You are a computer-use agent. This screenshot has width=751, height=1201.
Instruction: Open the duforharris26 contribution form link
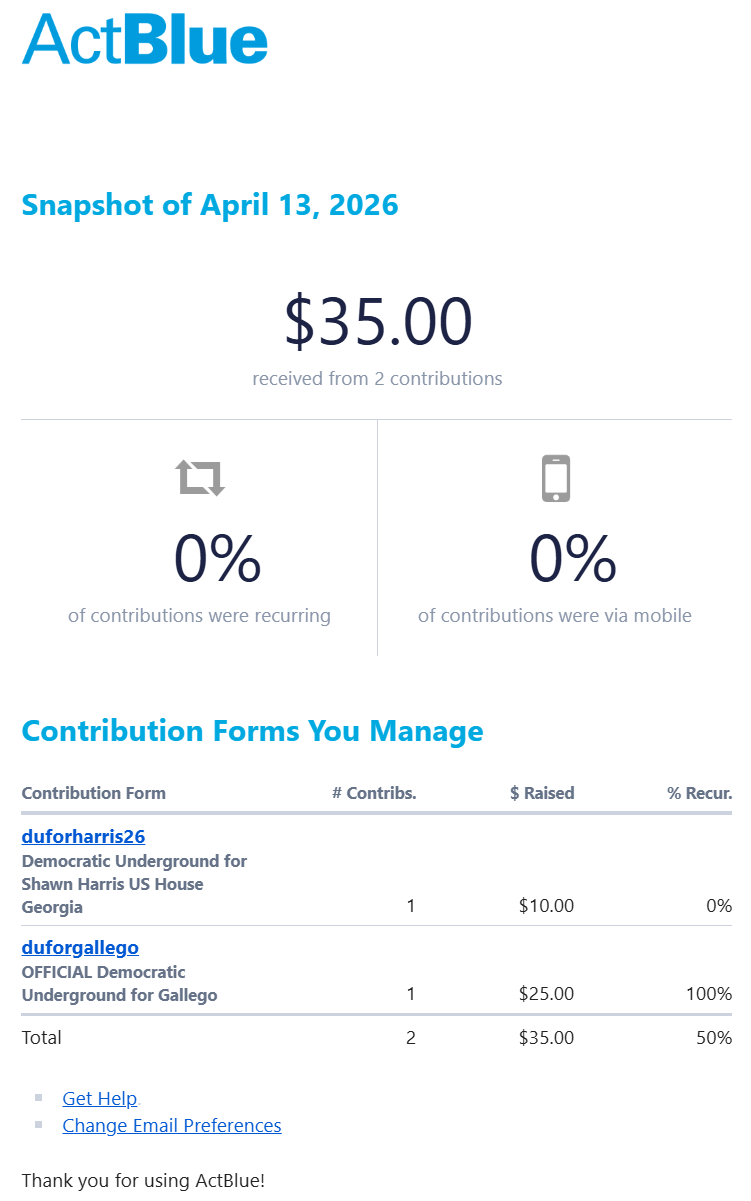pyautogui.click(x=83, y=837)
